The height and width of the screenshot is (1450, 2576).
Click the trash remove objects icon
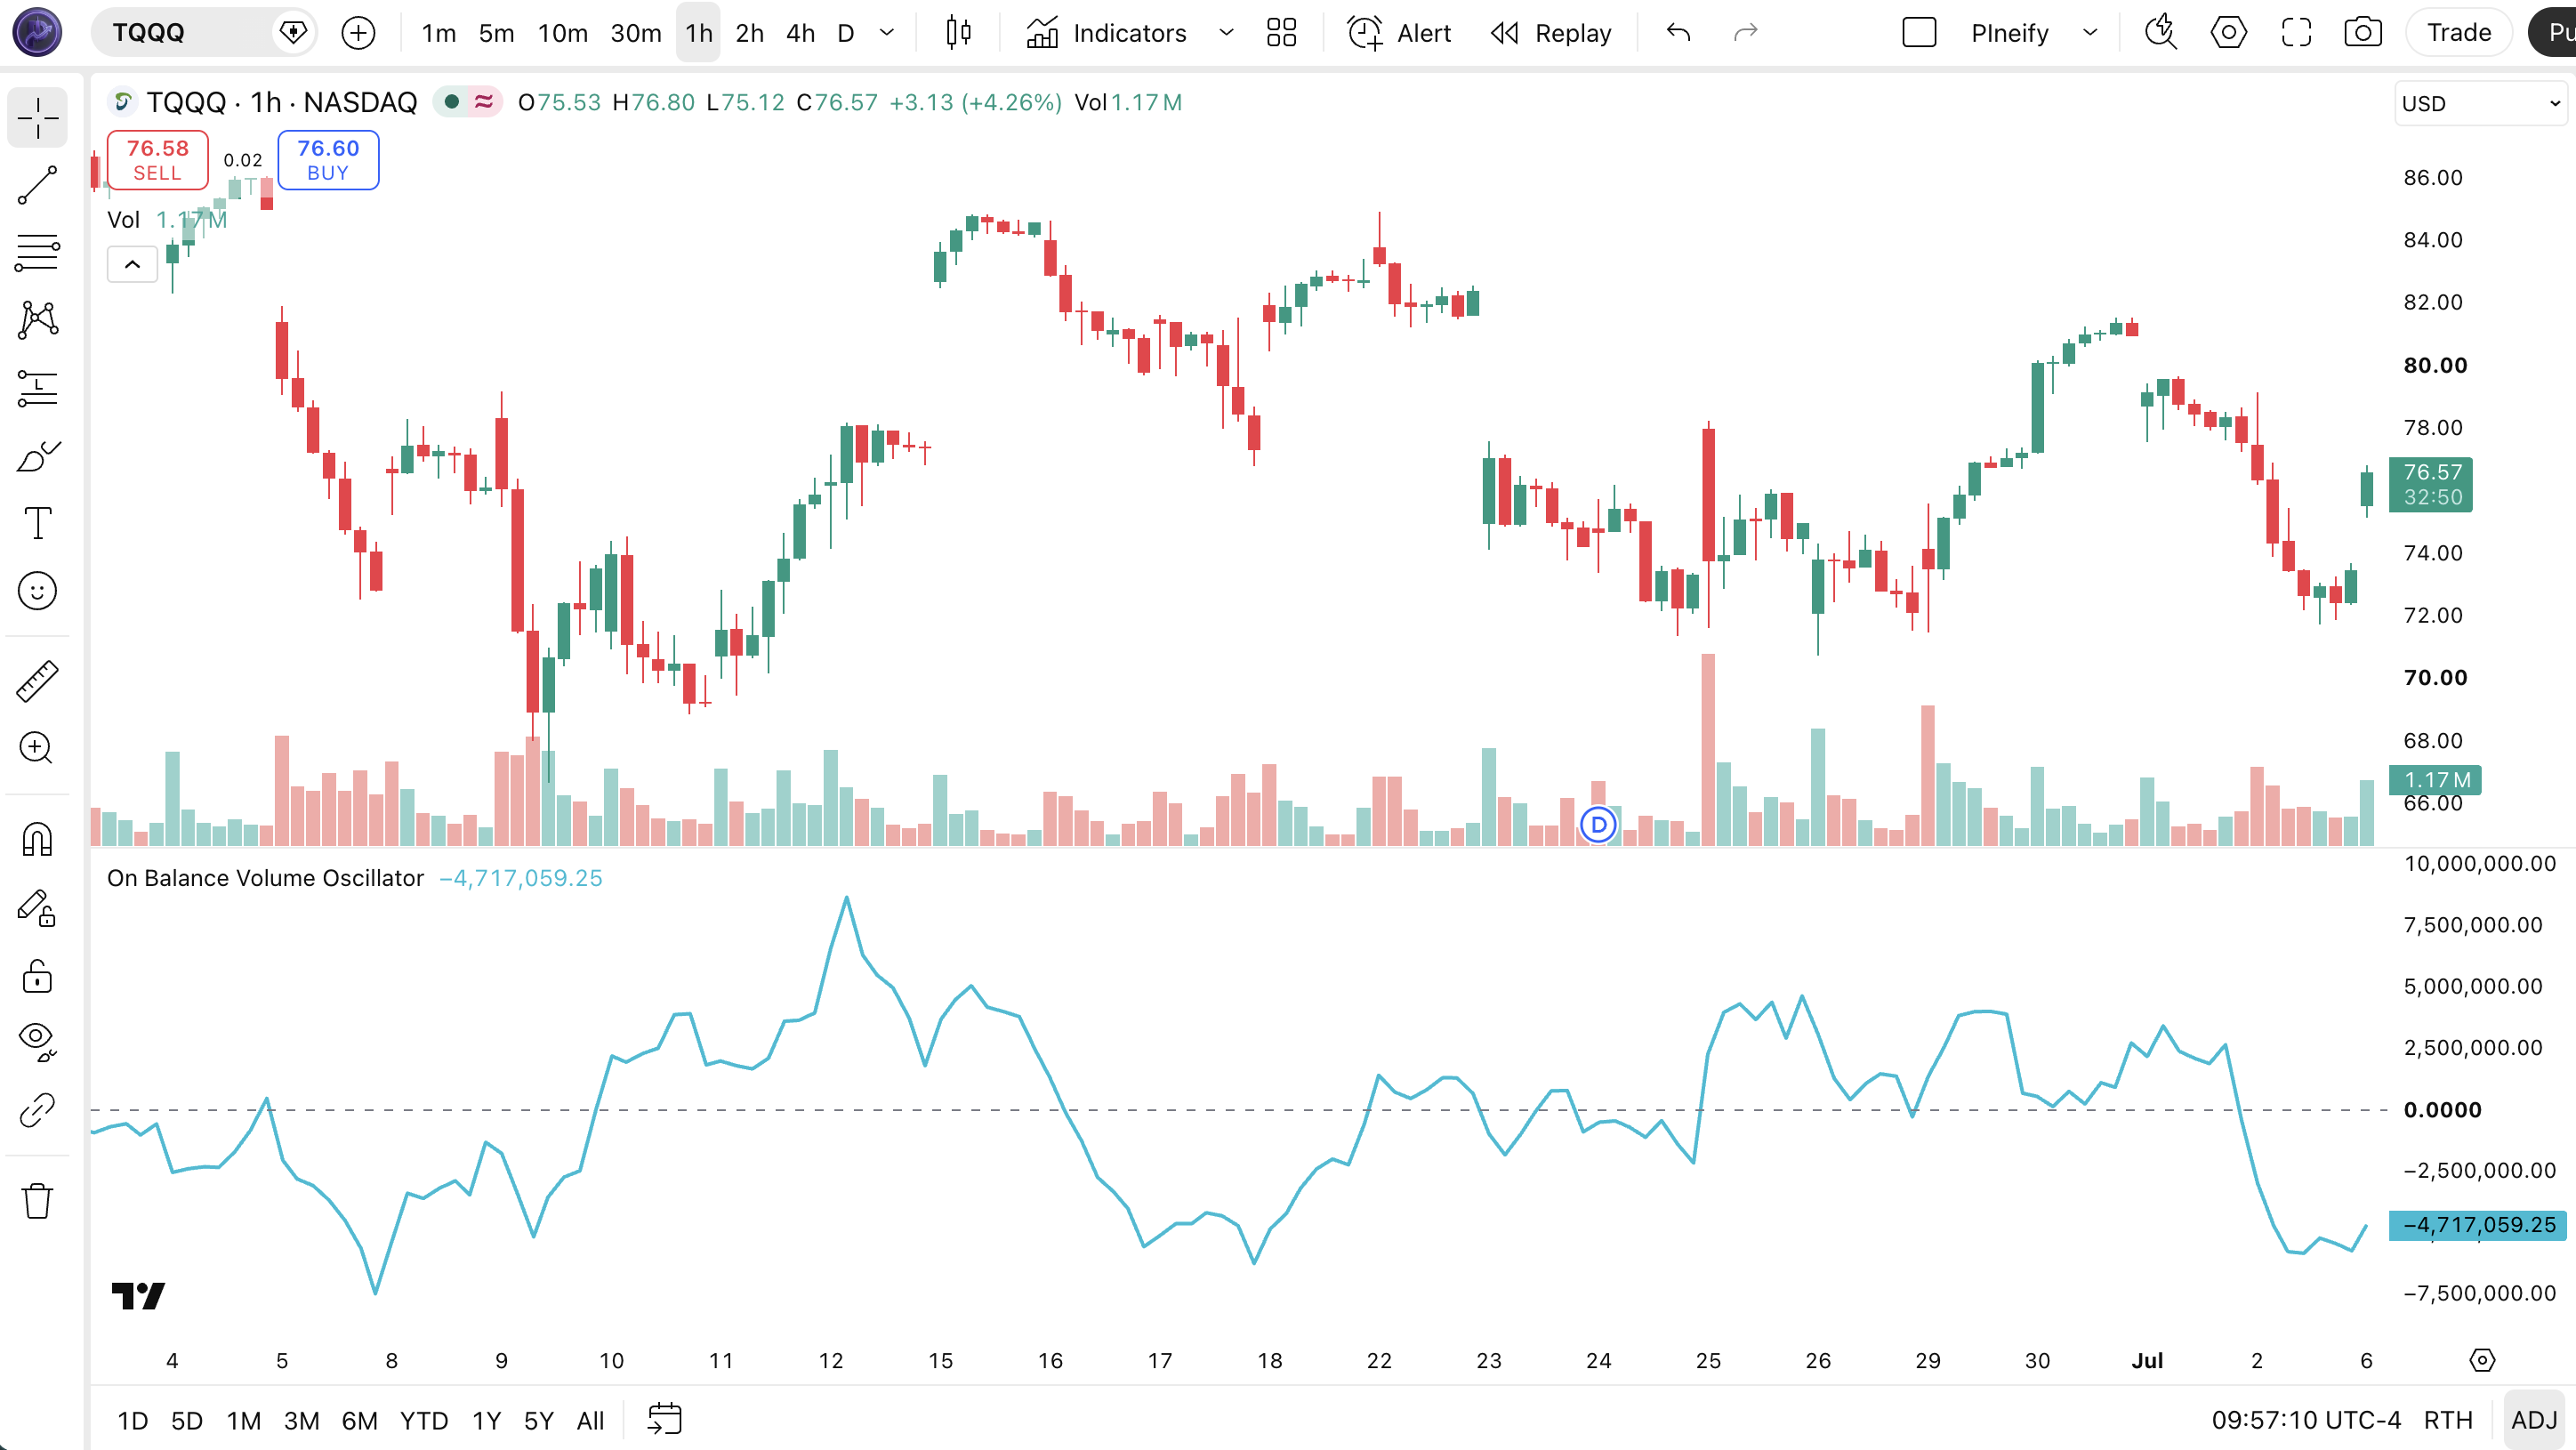coord(37,1200)
